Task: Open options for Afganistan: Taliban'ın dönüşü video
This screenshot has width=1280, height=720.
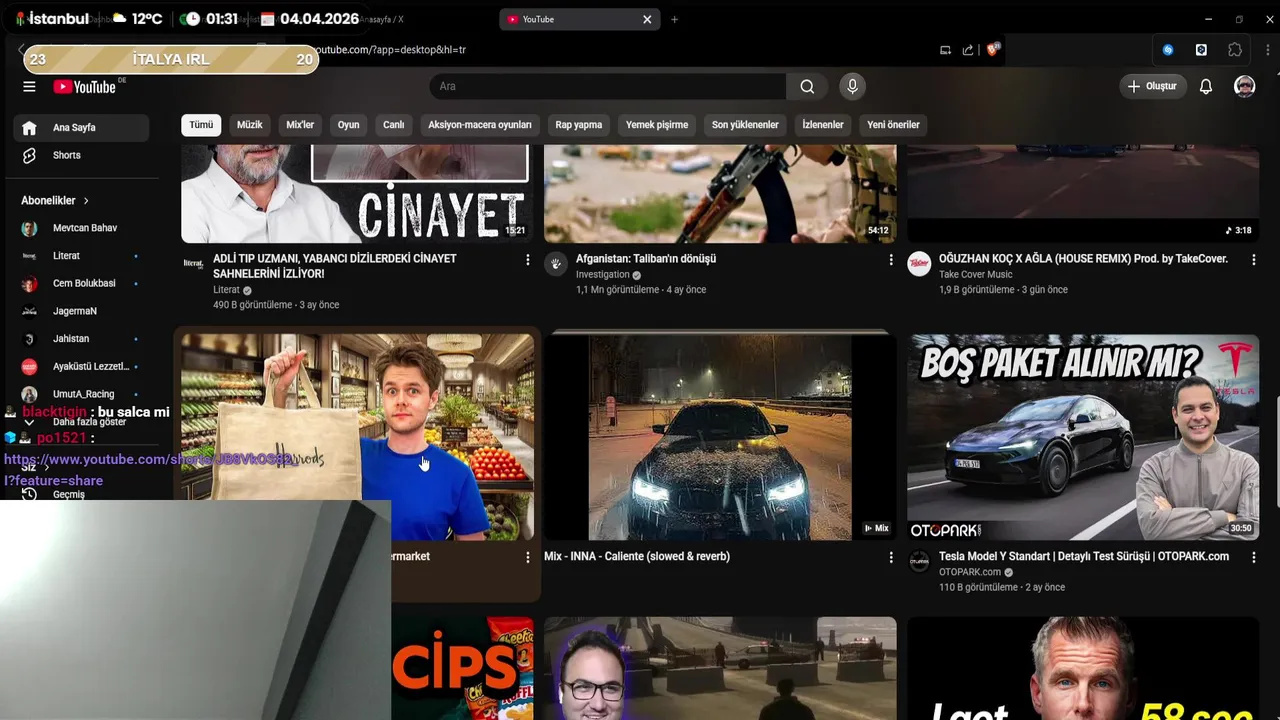Action: coord(891,260)
